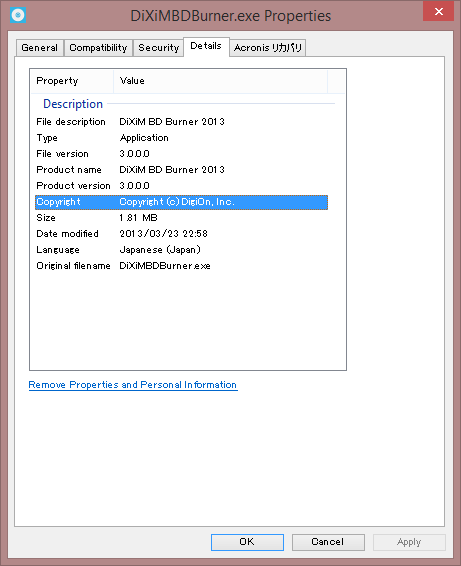Click the value DiXiMBDBurner.exe
This screenshot has width=461, height=566.
click(165, 266)
